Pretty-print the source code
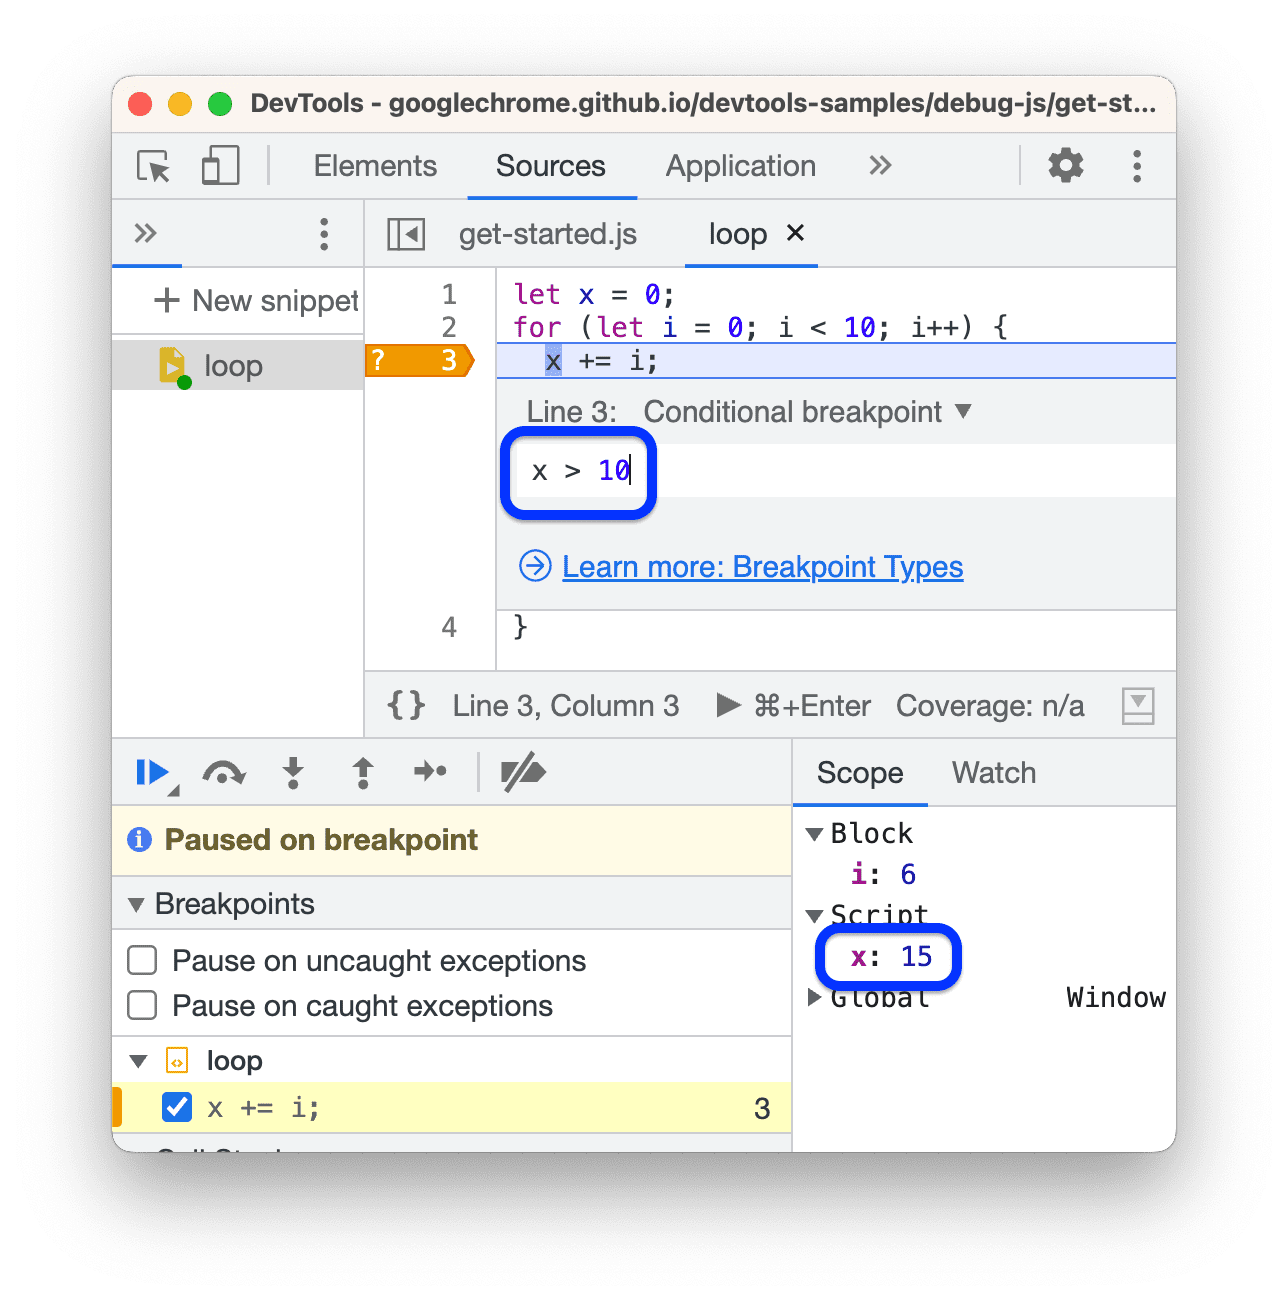Image resolution: width=1288 pixels, height=1300 pixels. tap(404, 705)
